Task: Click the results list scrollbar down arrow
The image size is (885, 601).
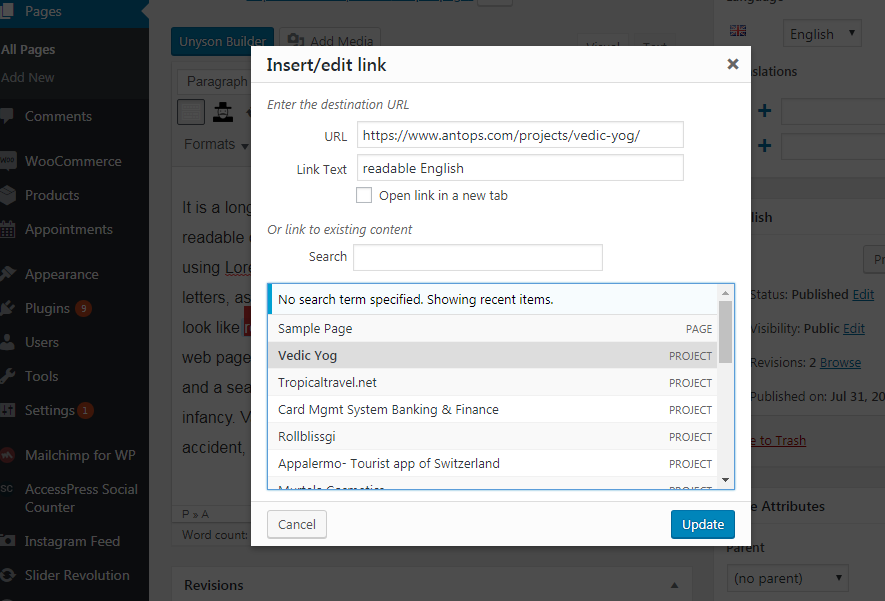Action: tap(725, 480)
